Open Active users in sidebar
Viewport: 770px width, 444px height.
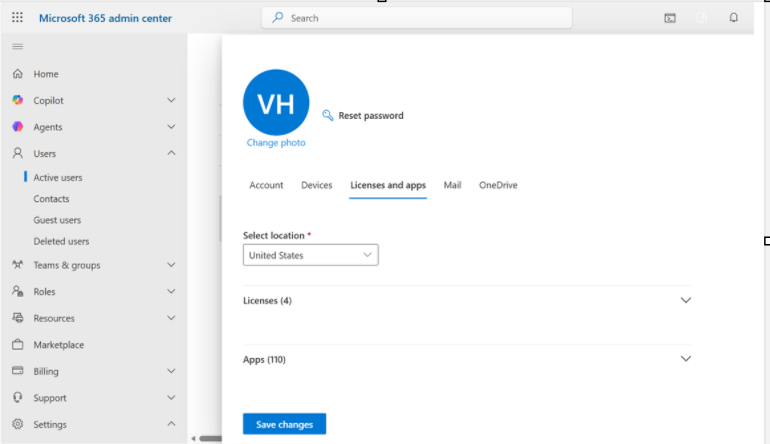[x=58, y=177]
